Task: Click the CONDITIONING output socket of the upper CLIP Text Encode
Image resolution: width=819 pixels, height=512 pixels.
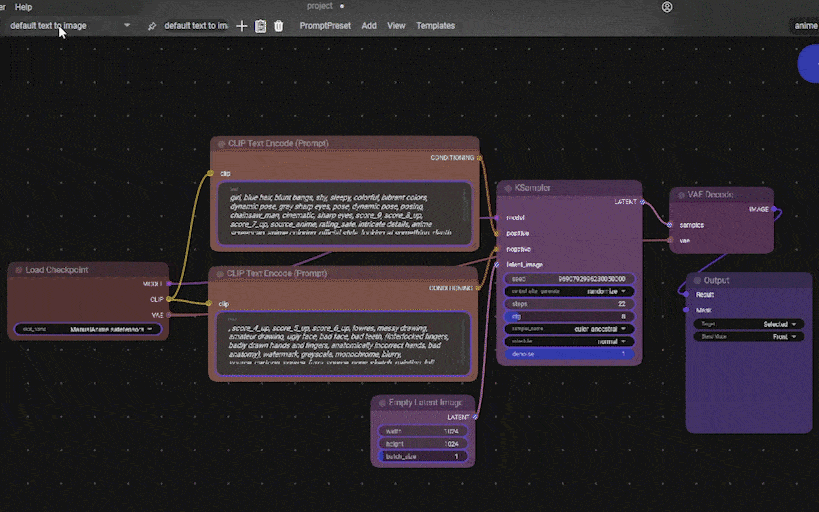Action: pos(479,157)
